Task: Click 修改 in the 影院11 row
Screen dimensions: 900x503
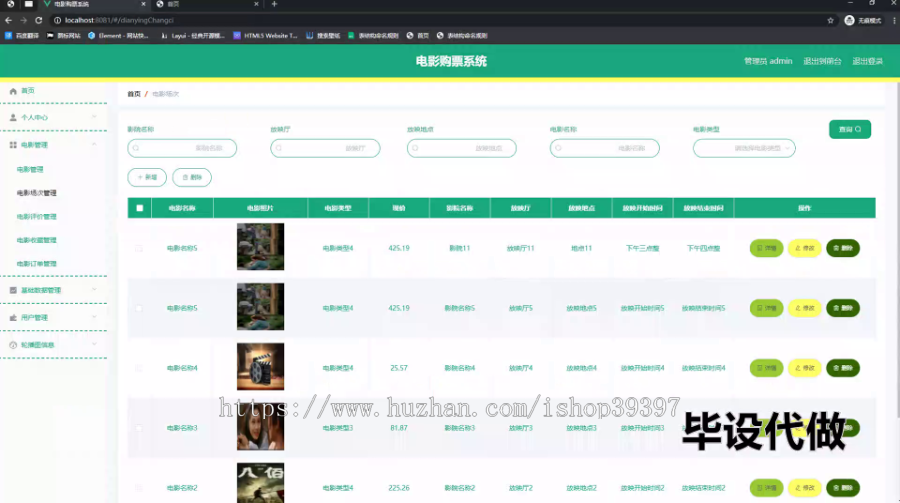Action: (x=805, y=248)
